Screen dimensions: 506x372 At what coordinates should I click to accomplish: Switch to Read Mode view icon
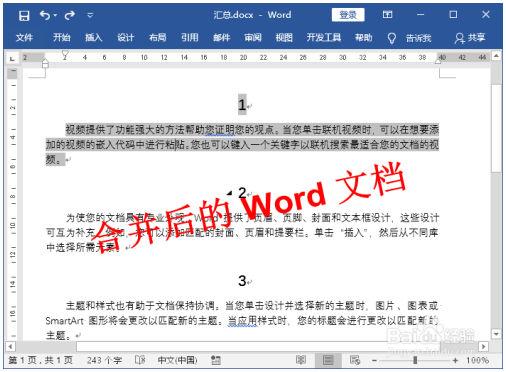pos(301,360)
